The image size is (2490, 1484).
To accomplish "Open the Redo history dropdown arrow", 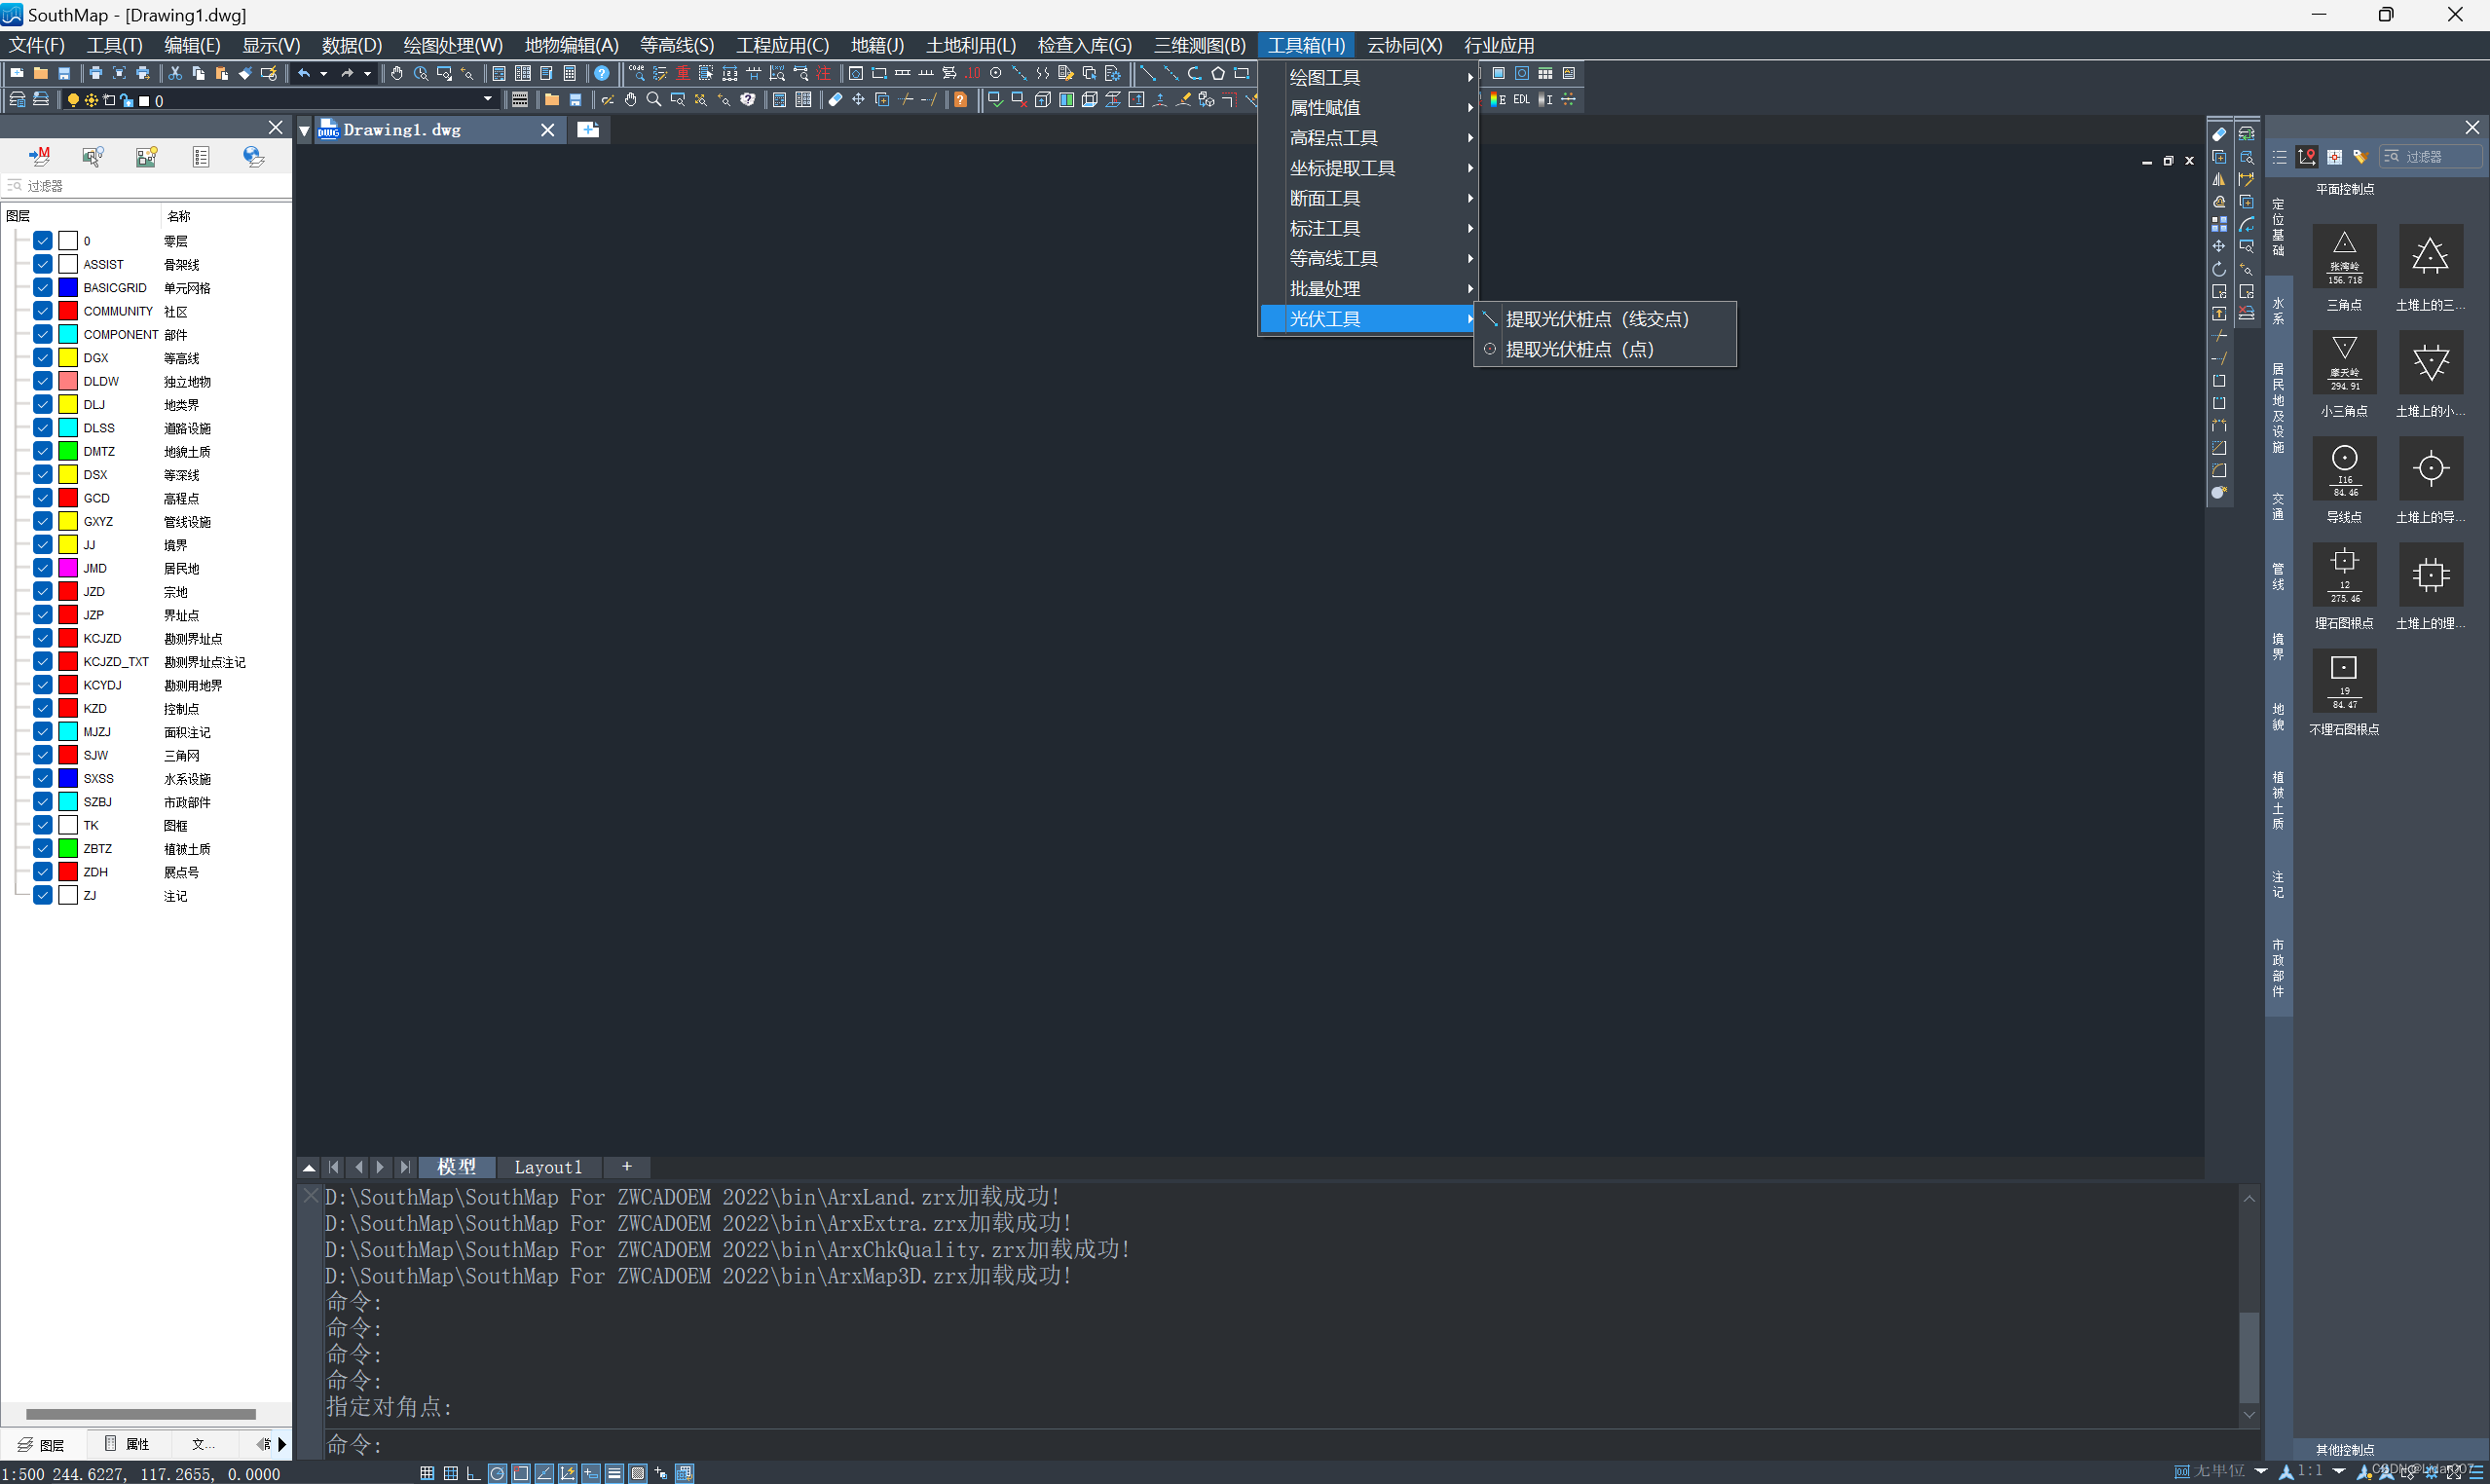I will pos(368,73).
